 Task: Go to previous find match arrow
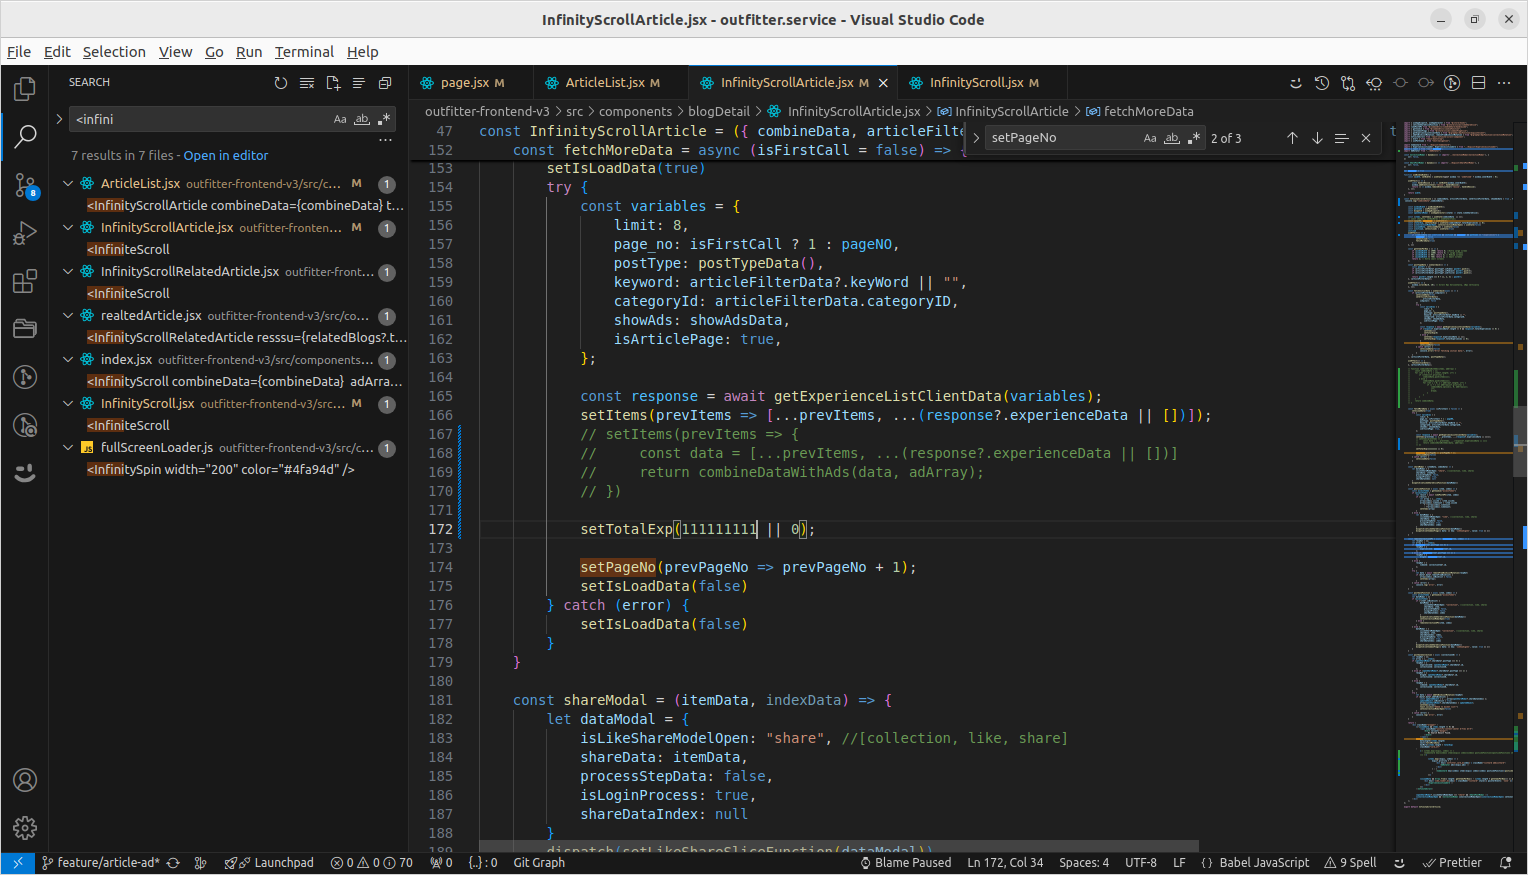(1292, 138)
